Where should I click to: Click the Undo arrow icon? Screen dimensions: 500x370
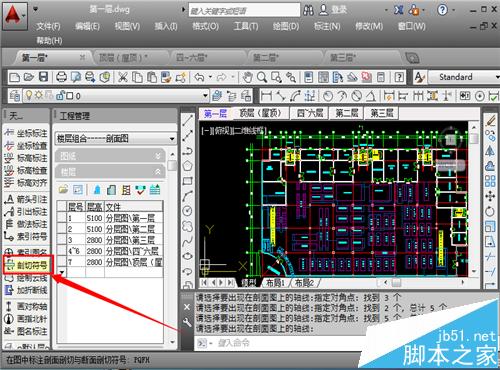tap(199, 77)
